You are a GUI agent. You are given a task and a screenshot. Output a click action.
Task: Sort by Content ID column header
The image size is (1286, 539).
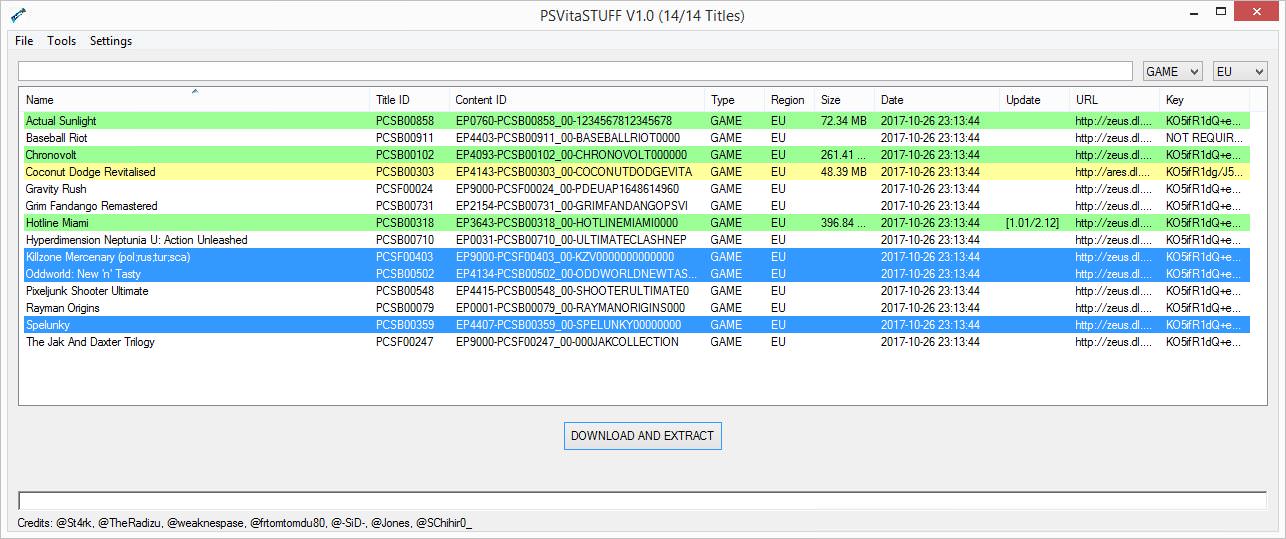coord(578,100)
